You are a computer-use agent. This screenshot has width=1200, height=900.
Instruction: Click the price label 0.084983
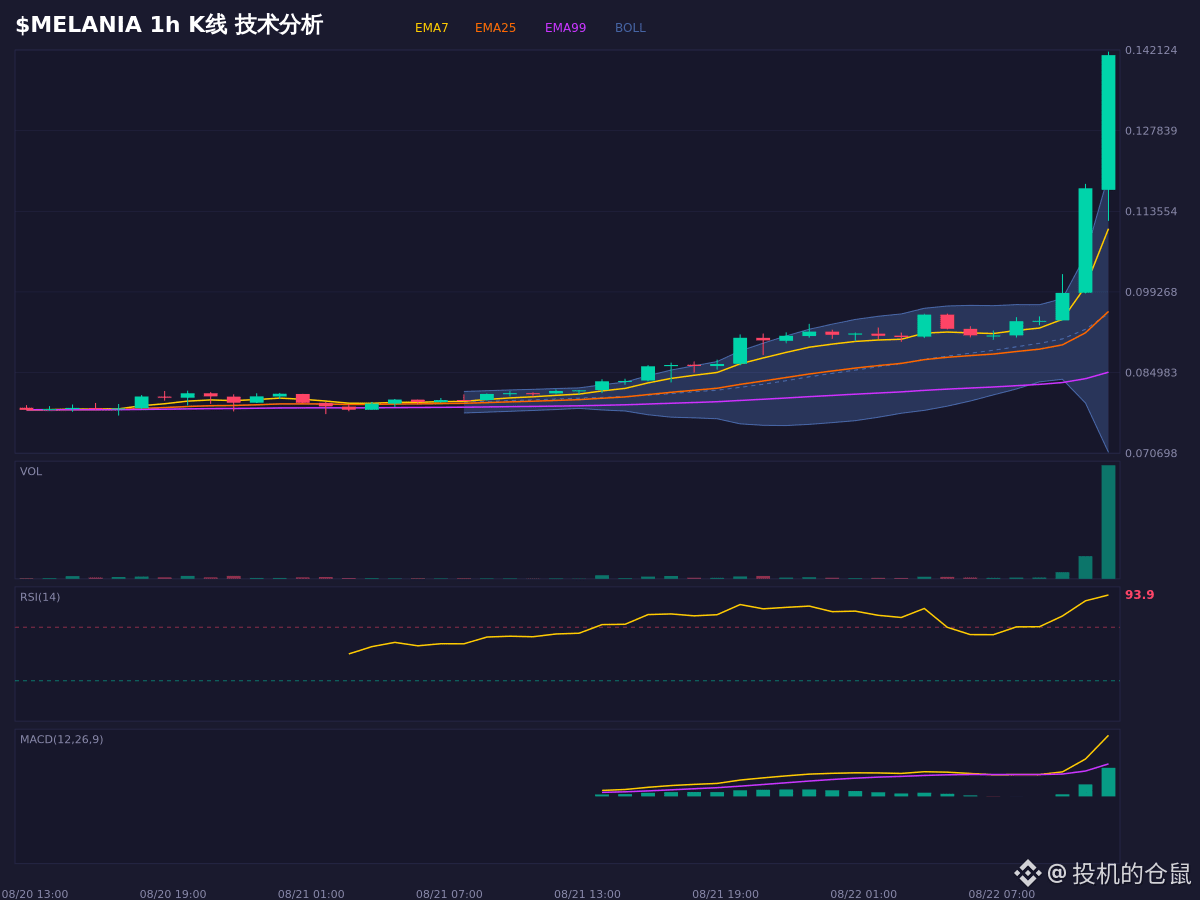click(x=1151, y=373)
